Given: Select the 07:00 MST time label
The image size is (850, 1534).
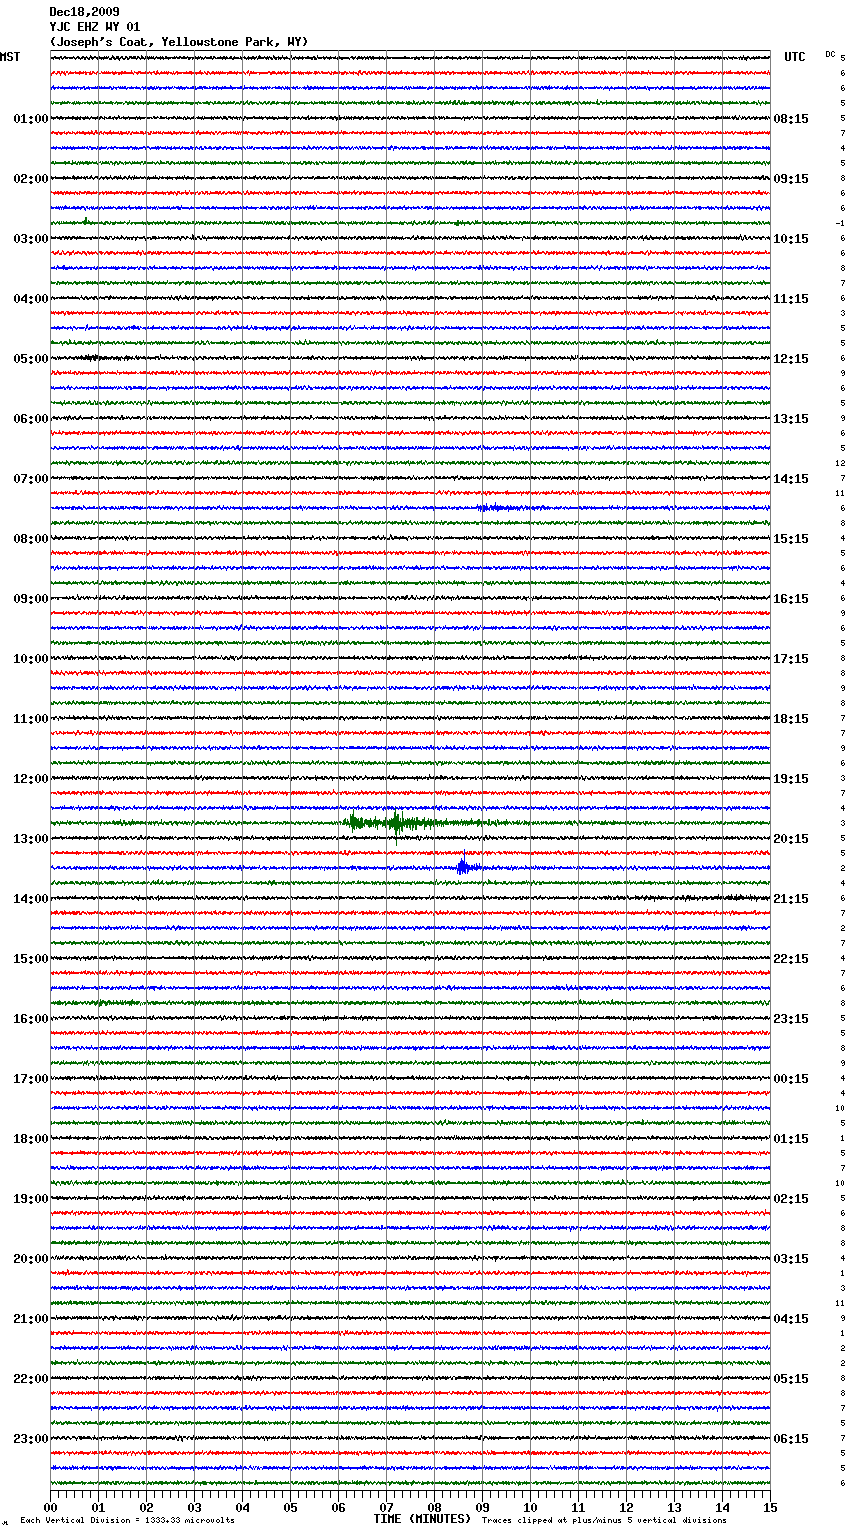Looking at the screenshot, I should pos(30,479).
